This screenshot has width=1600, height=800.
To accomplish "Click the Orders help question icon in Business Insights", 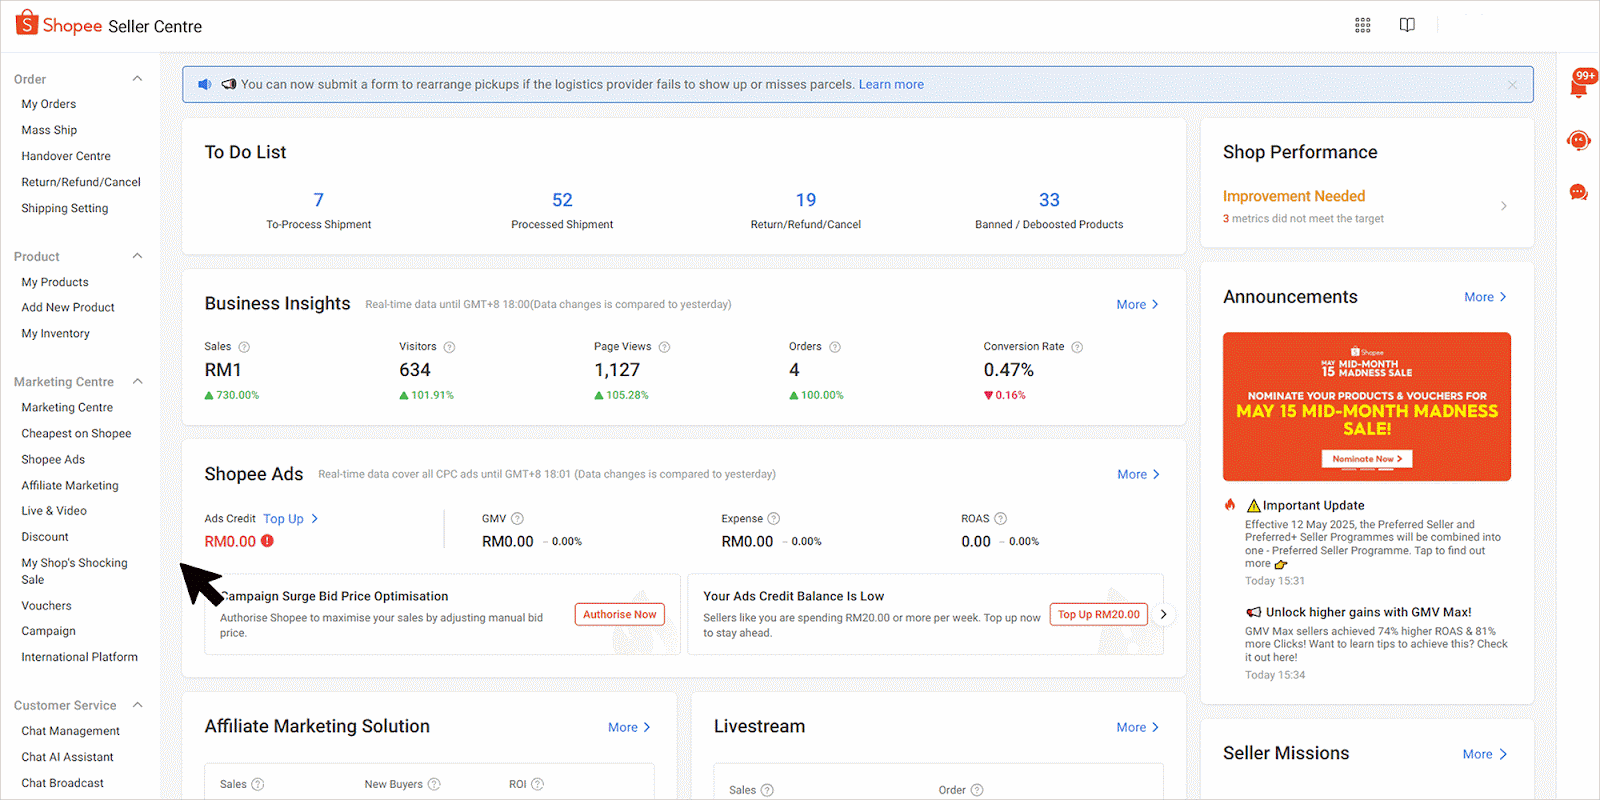I will [x=835, y=347].
